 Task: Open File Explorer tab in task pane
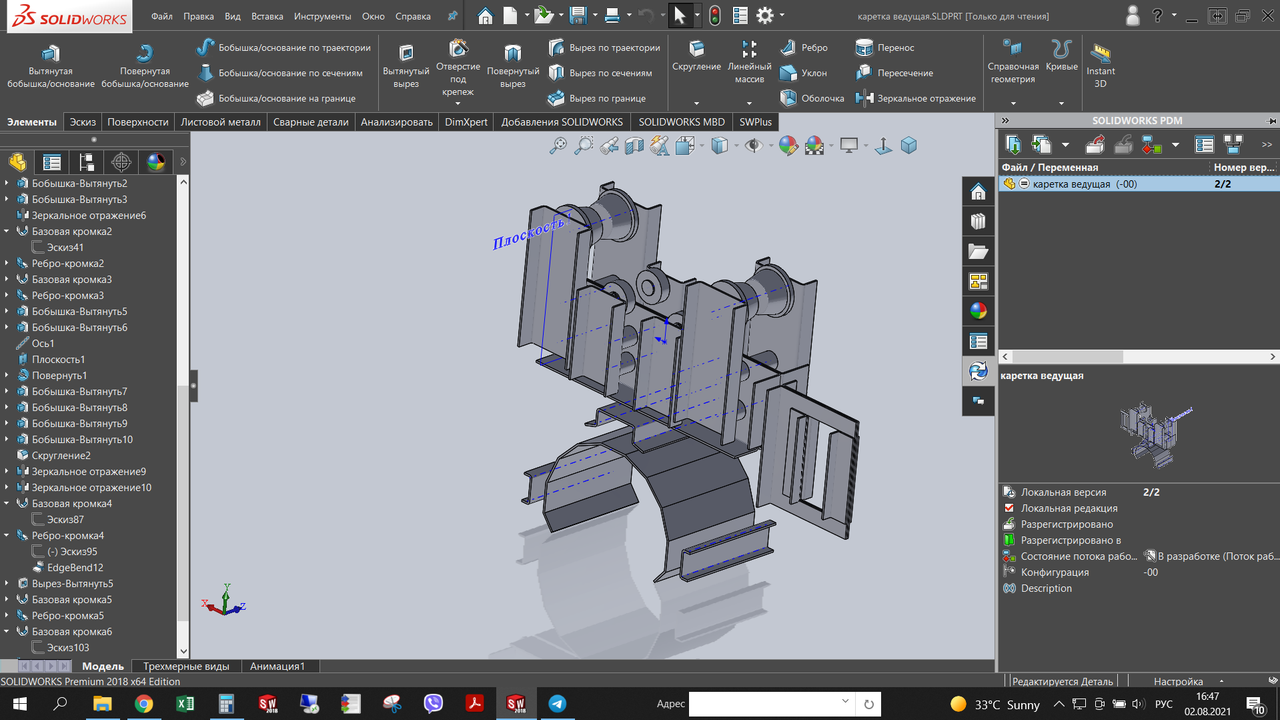(x=978, y=251)
